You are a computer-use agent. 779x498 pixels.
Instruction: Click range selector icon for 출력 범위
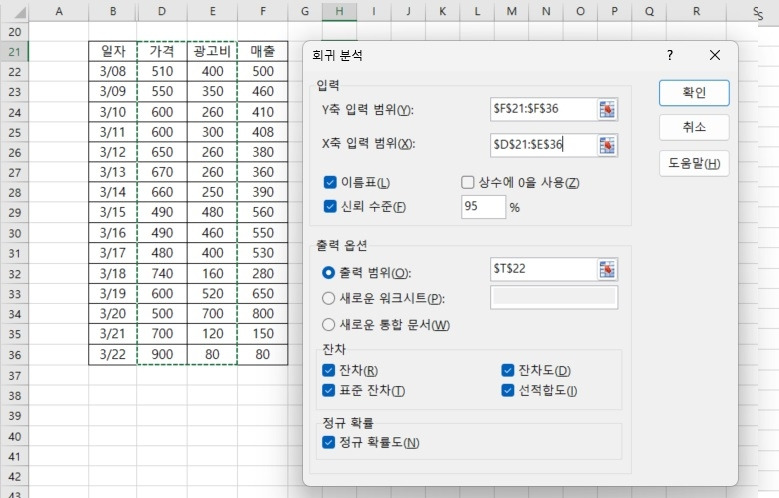tap(607, 269)
